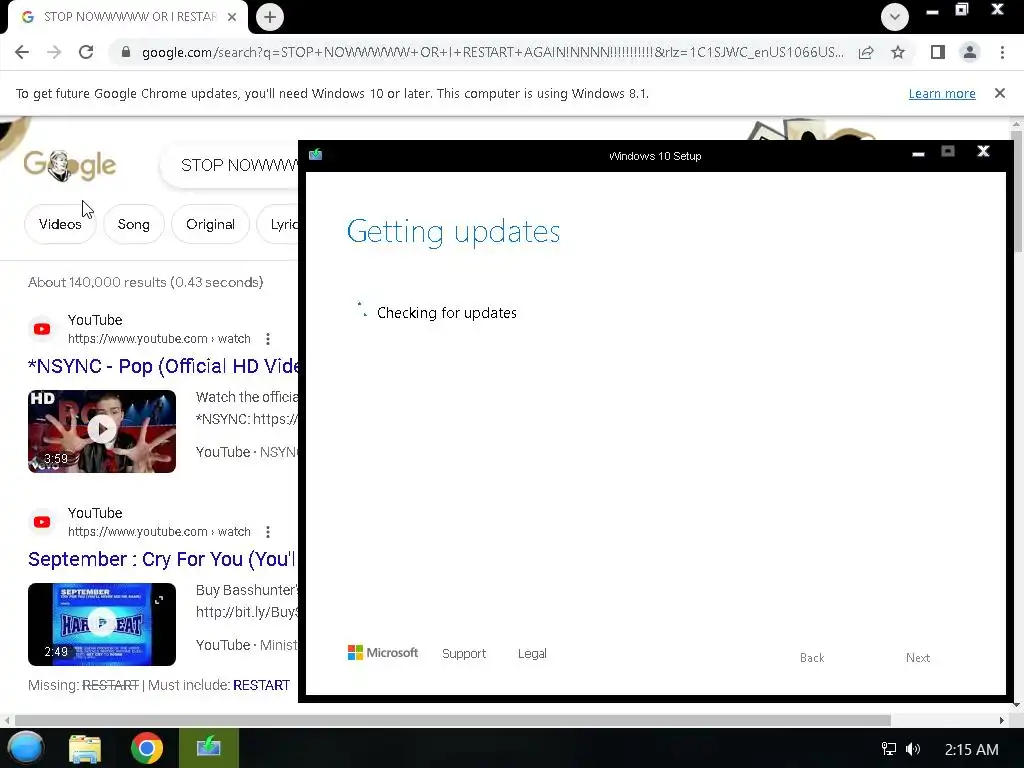Open Support link in Windows 10 Setup
1024x768 pixels.
click(x=464, y=654)
